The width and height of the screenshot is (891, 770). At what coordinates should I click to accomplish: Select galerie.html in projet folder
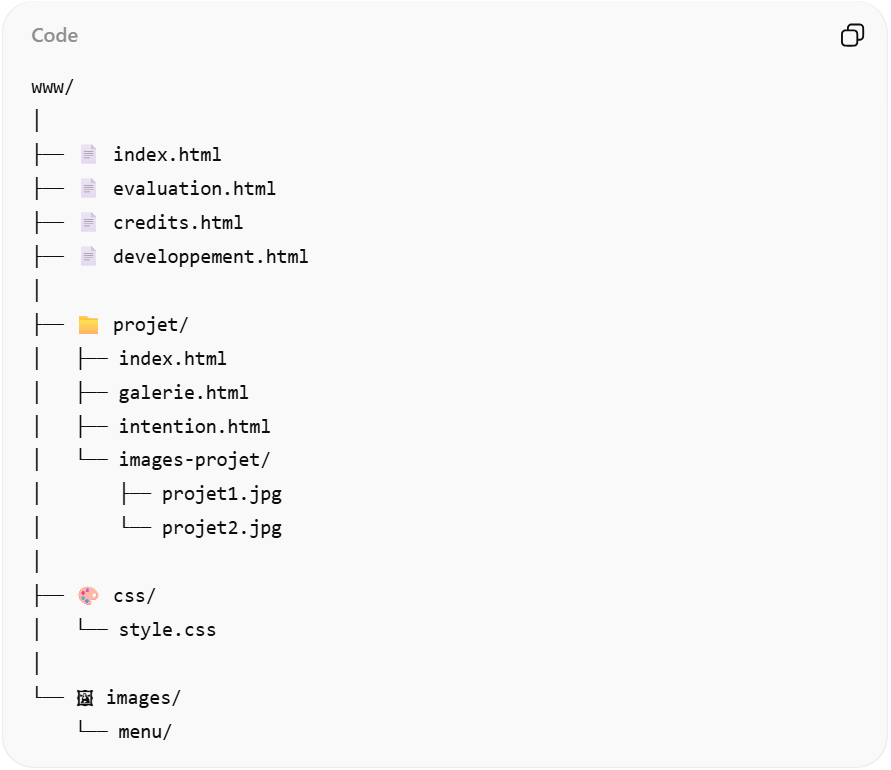184,392
